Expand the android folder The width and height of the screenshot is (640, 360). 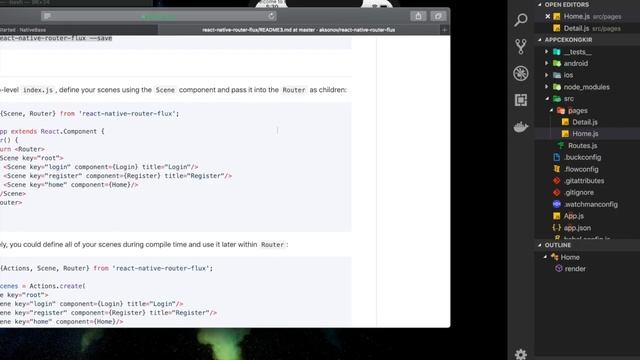(x=547, y=63)
